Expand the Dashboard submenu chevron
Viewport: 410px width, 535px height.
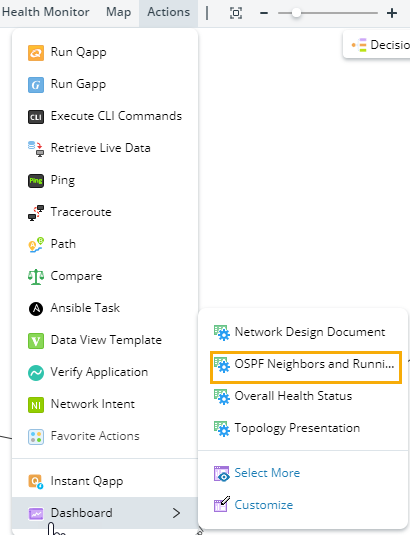176,513
